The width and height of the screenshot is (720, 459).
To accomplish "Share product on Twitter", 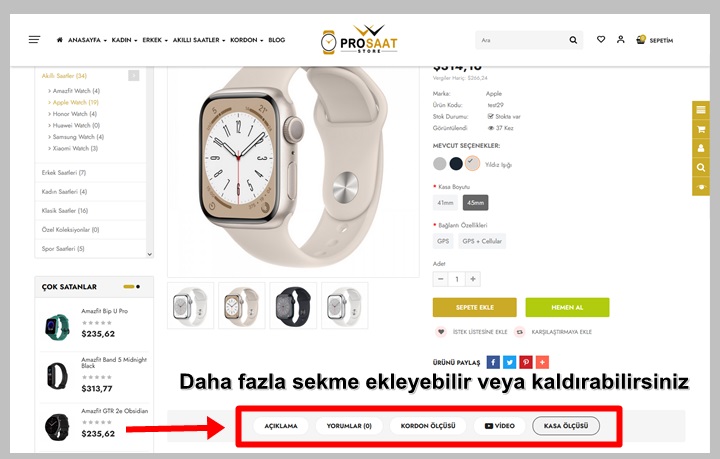I will [509, 362].
